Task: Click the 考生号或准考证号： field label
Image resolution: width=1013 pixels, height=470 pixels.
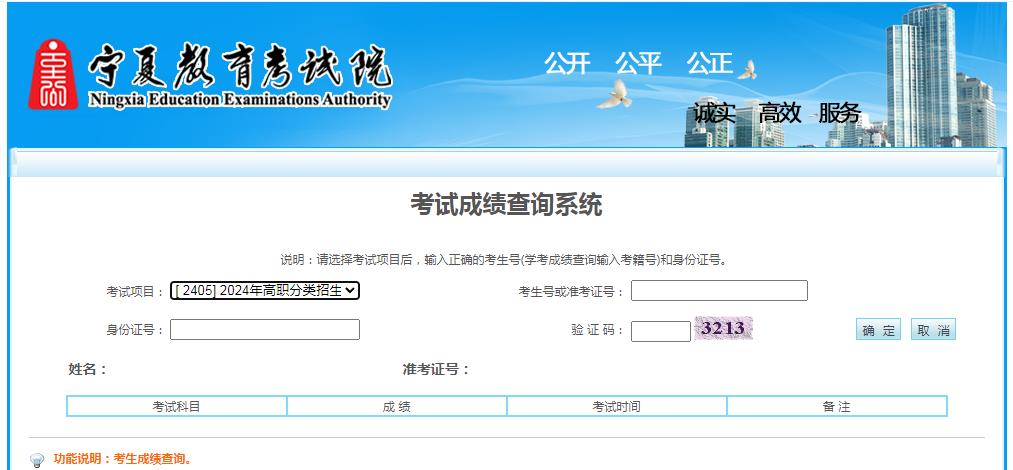Action: pyautogui.click(x=572, y=291)
